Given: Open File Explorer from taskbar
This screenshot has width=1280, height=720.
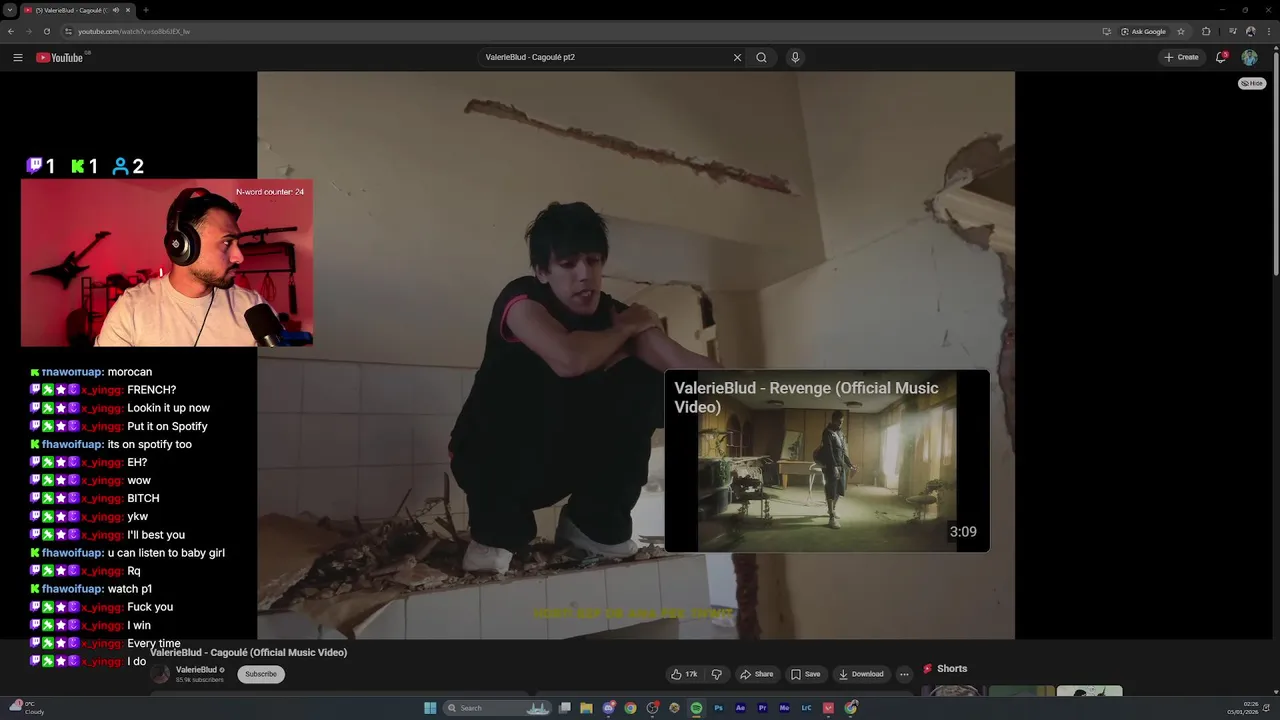Looking at the screenshot, I should pyautogui.click(x=586, y=708).
